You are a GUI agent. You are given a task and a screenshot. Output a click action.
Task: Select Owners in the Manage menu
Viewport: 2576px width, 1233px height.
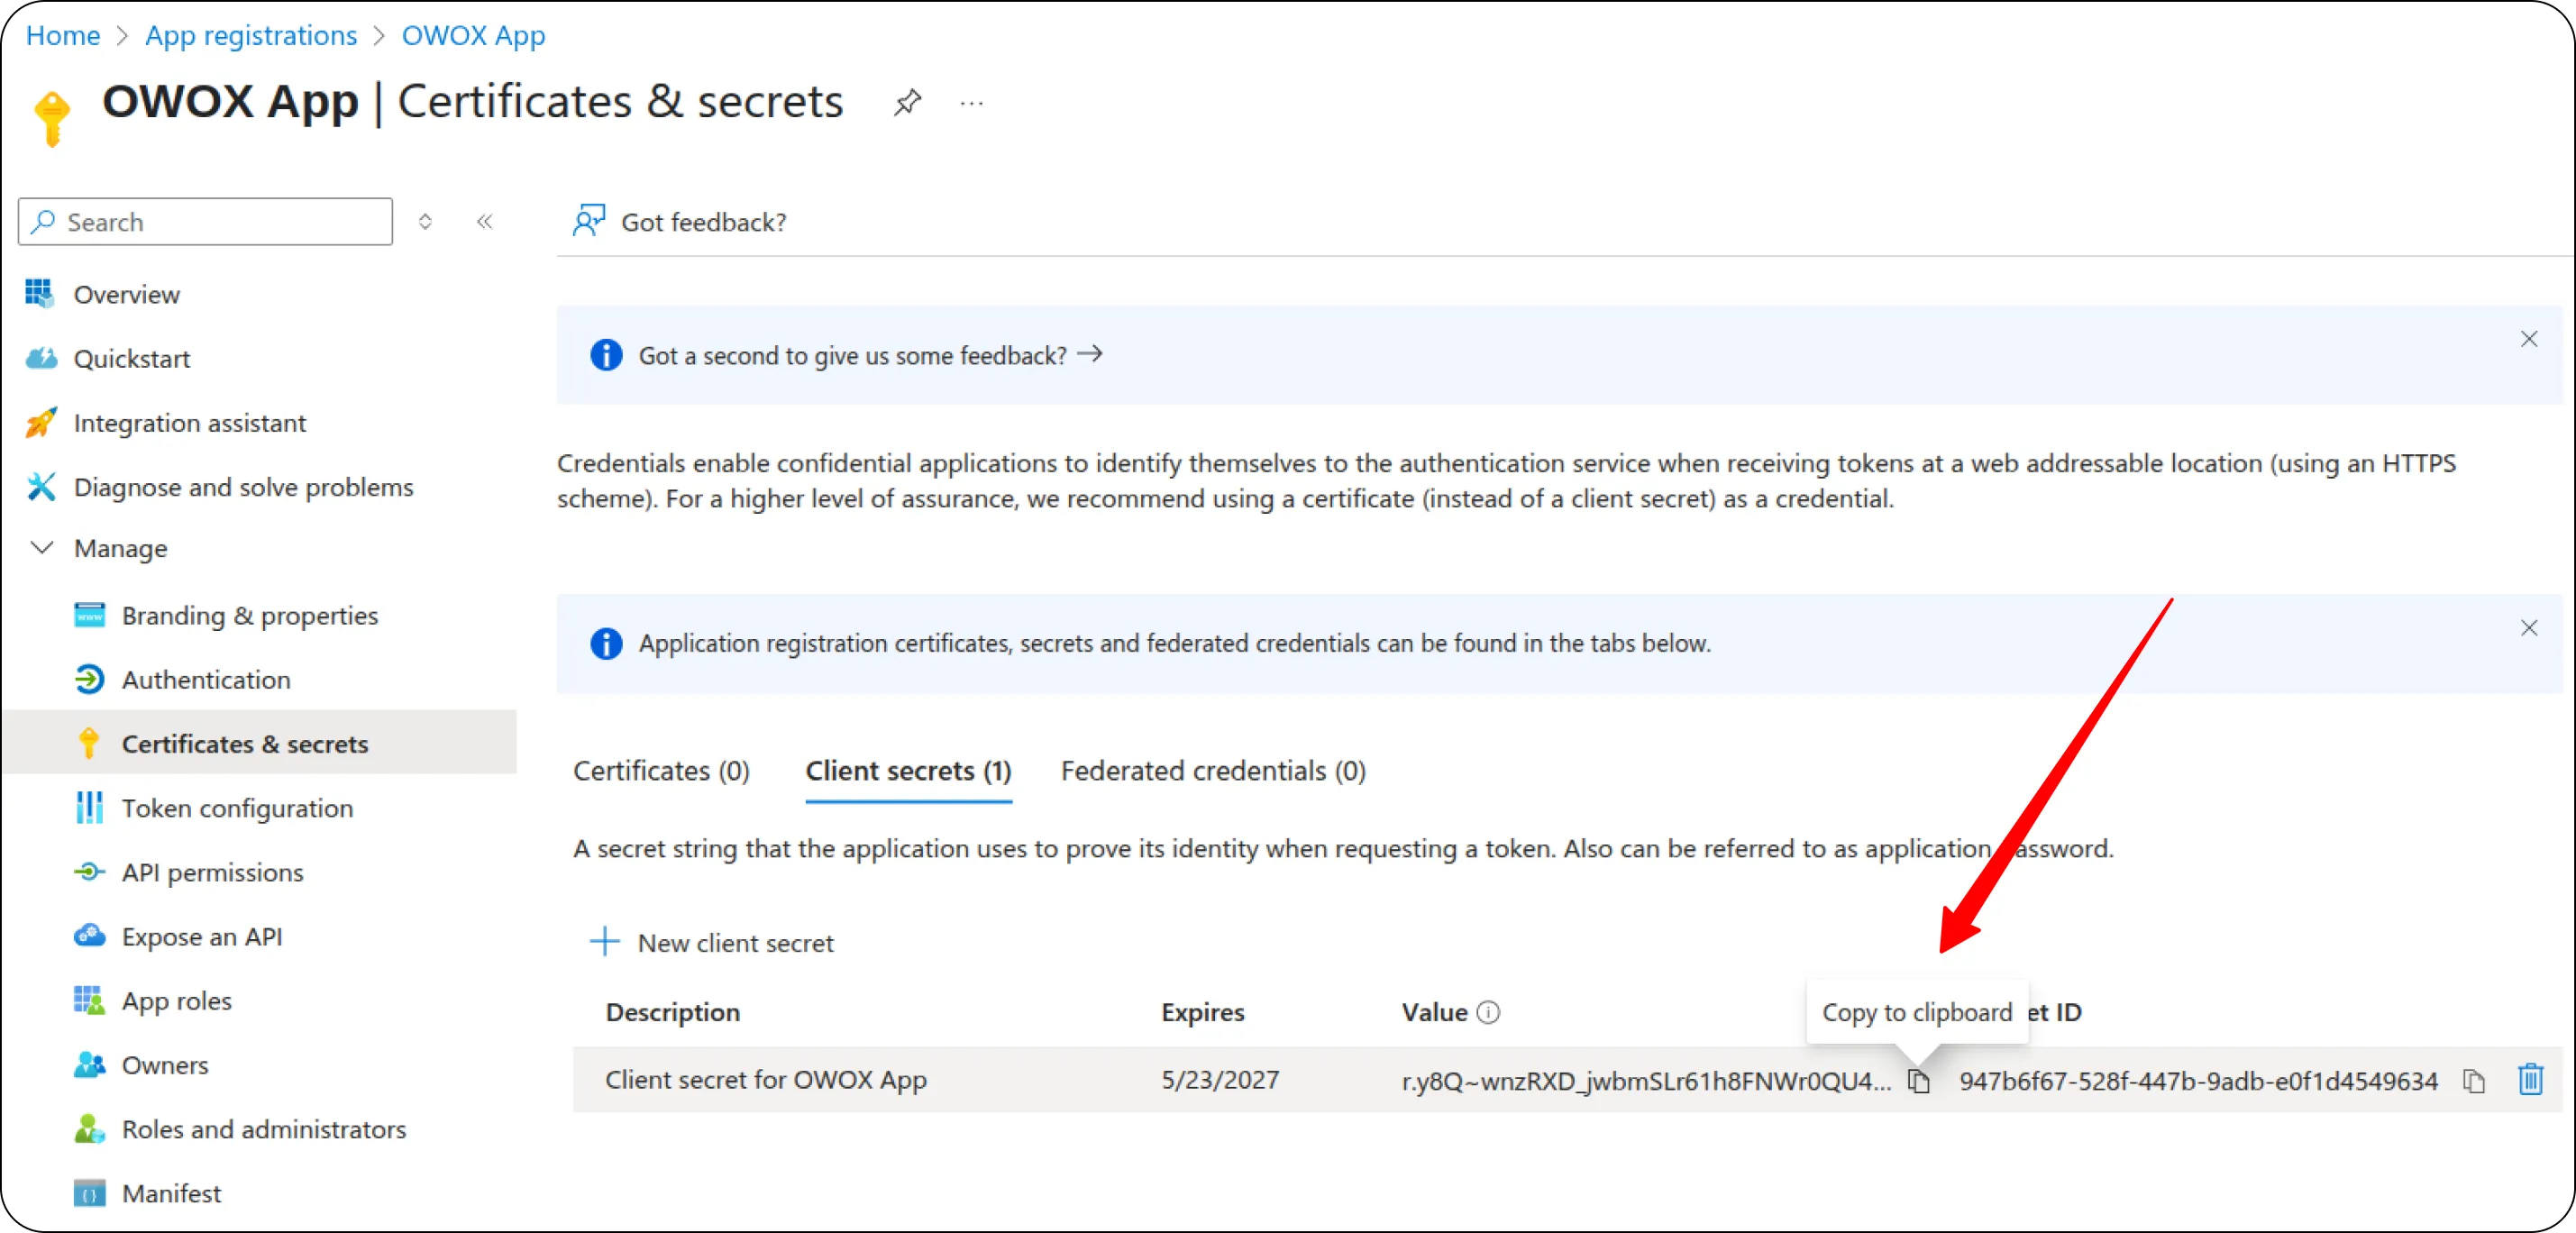pos(165,1064)
